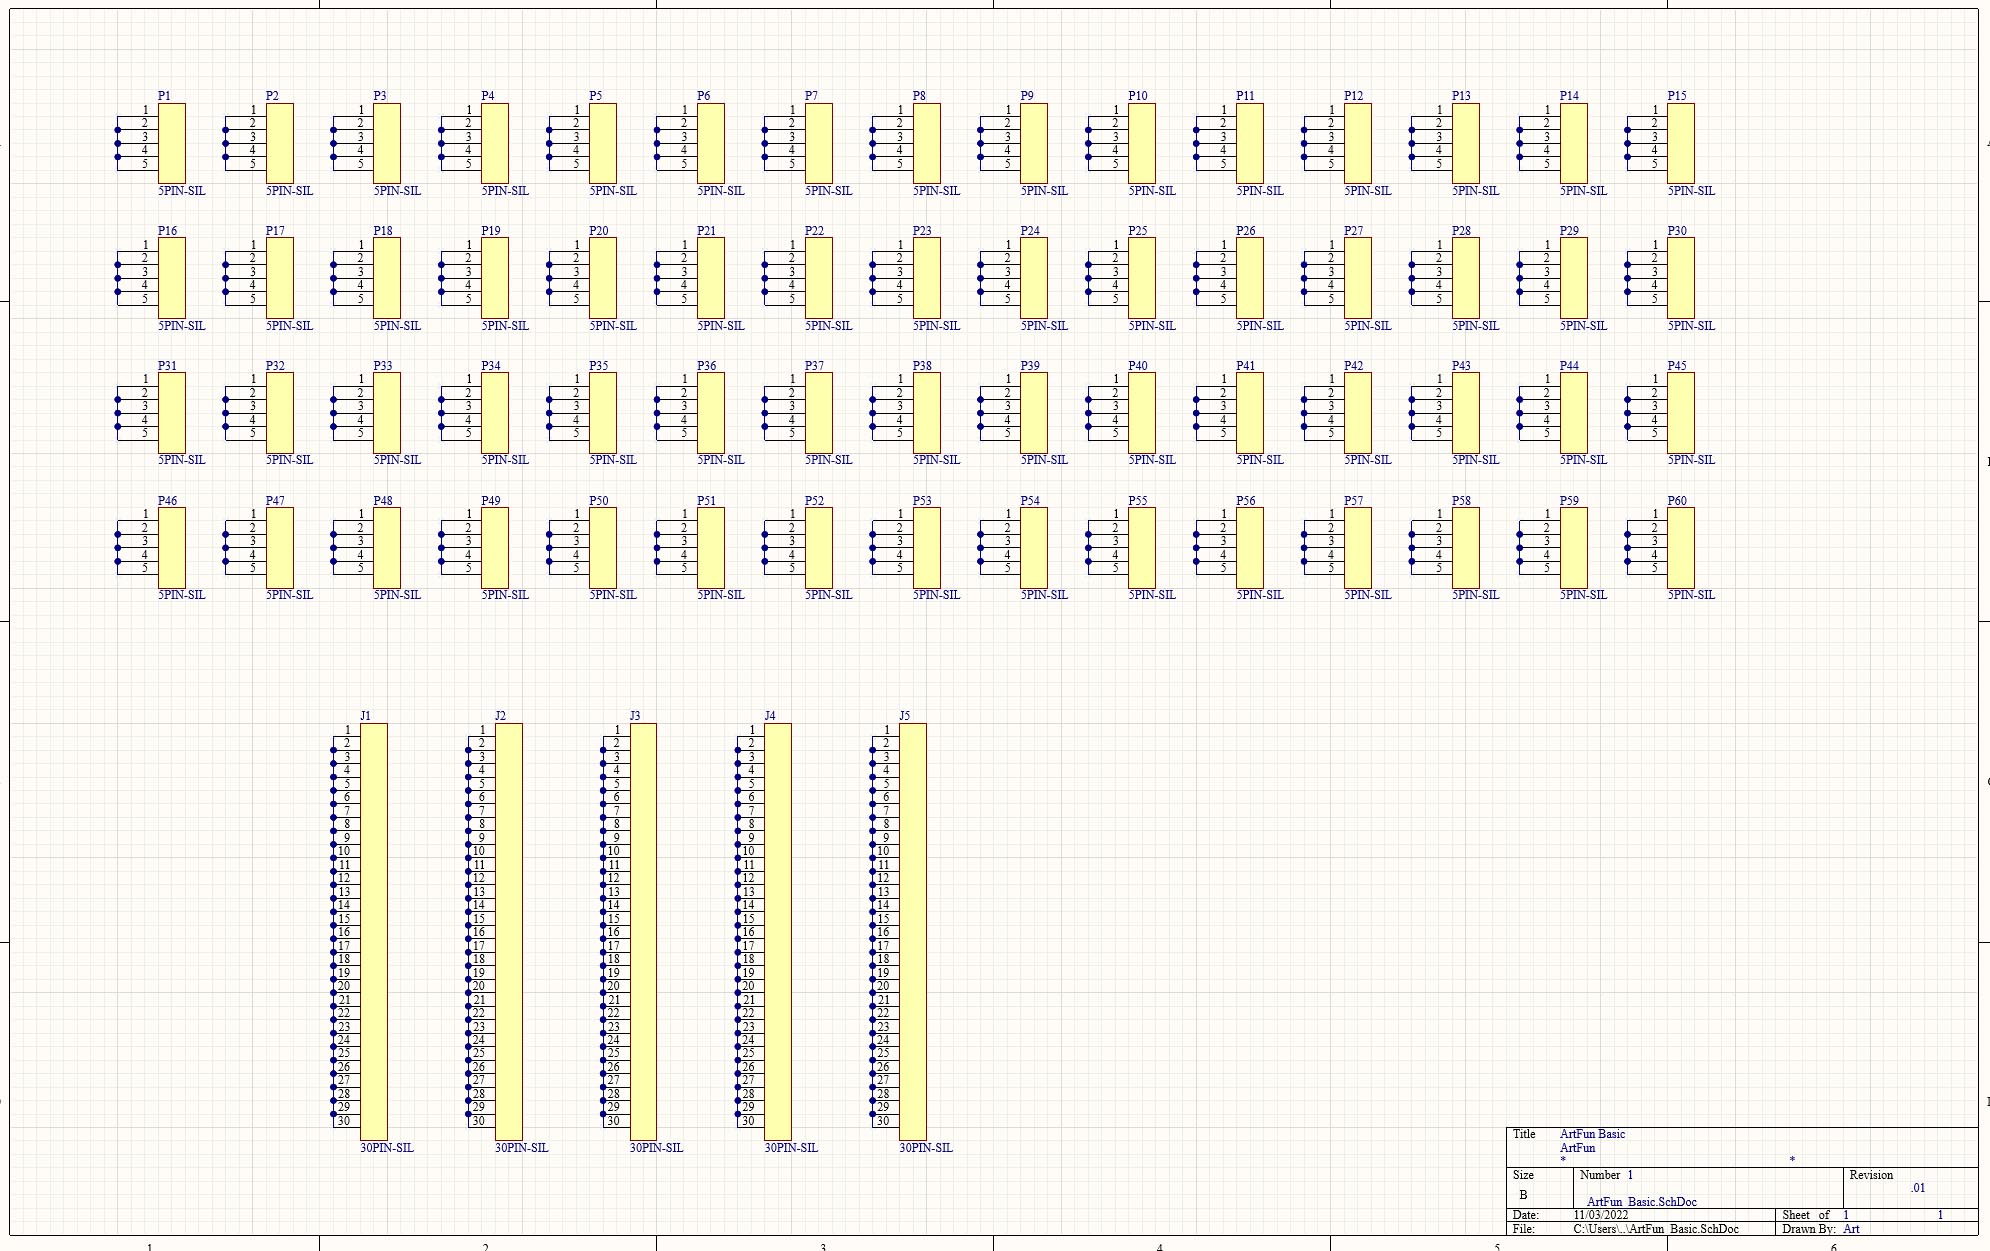Viewport: 1990px width, 1251px height.
Task: Select the P52 connector body
Action: [818, 547]
